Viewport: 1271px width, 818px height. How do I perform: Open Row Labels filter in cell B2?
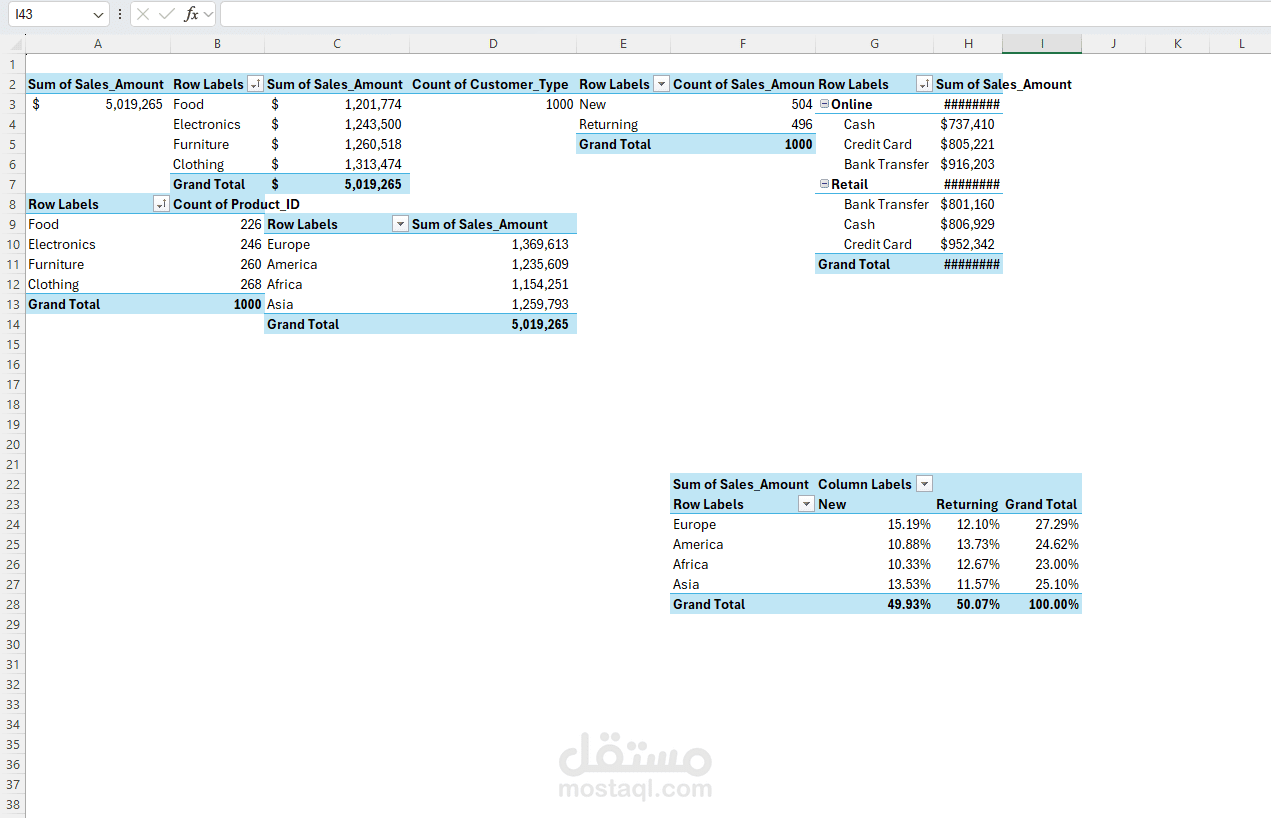pos(255,85)
